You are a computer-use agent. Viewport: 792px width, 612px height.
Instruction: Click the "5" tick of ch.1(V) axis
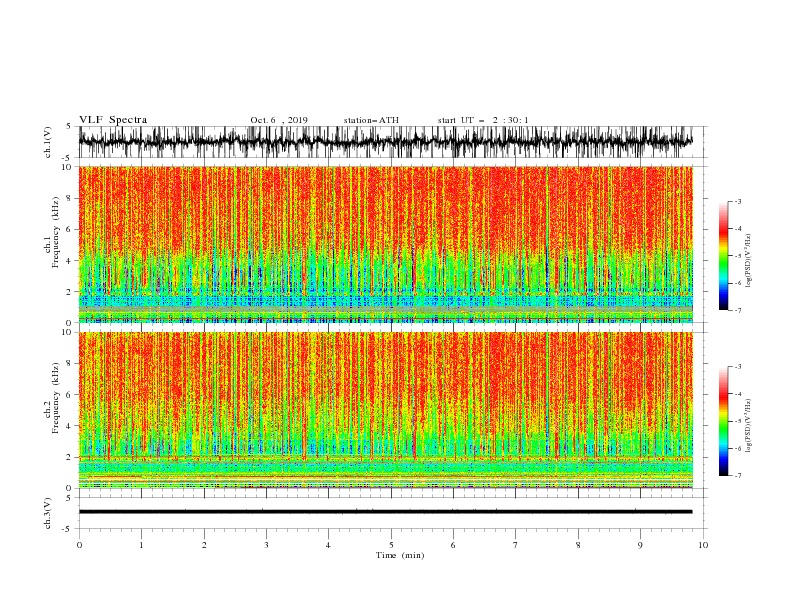[69, 126]
